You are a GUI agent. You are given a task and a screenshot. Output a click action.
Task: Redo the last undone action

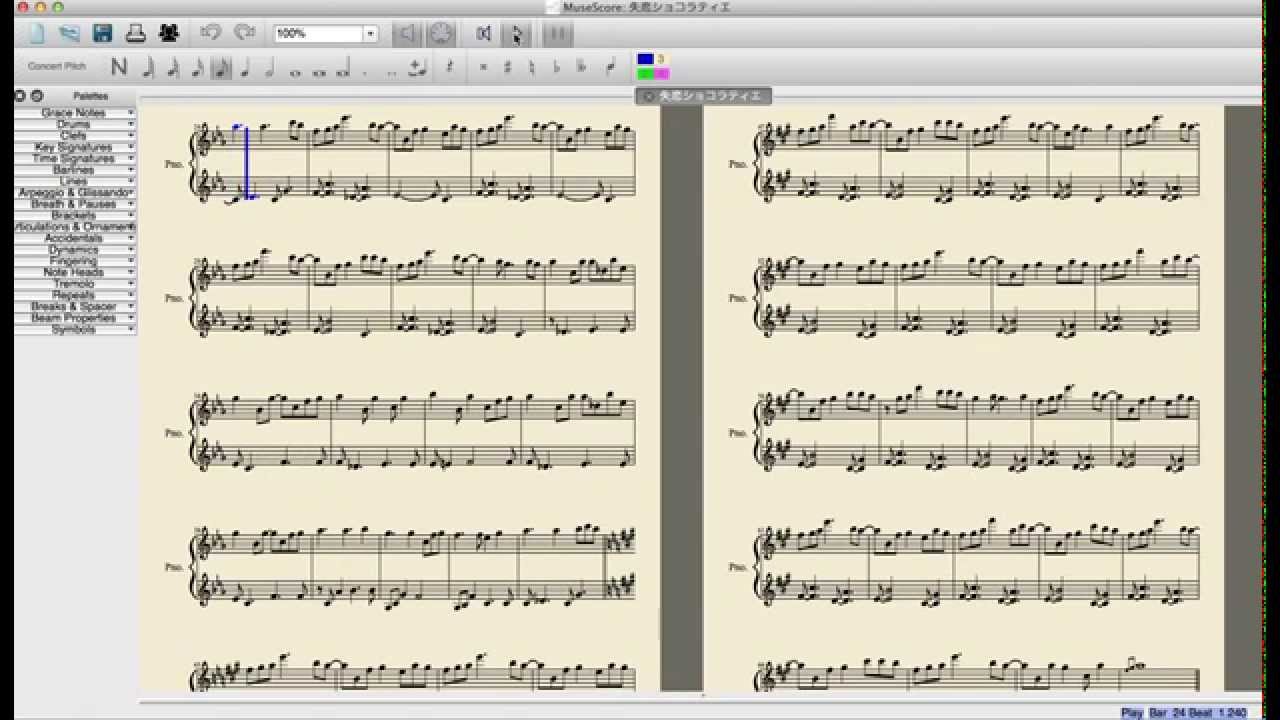[244, 33]
